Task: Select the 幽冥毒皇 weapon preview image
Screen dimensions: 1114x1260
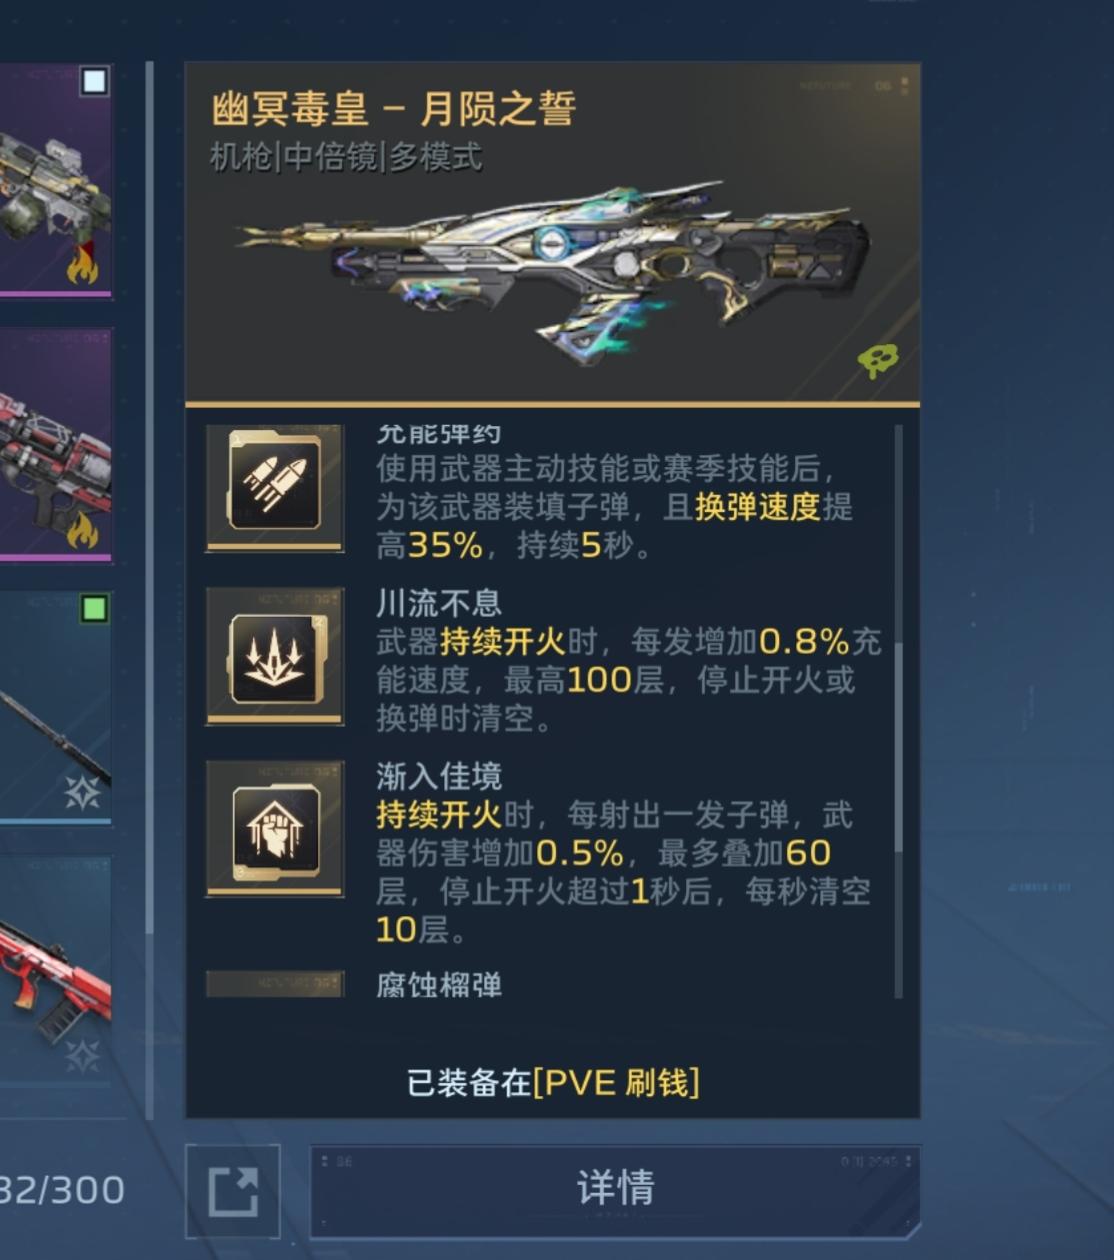Action: pos(552,262)
